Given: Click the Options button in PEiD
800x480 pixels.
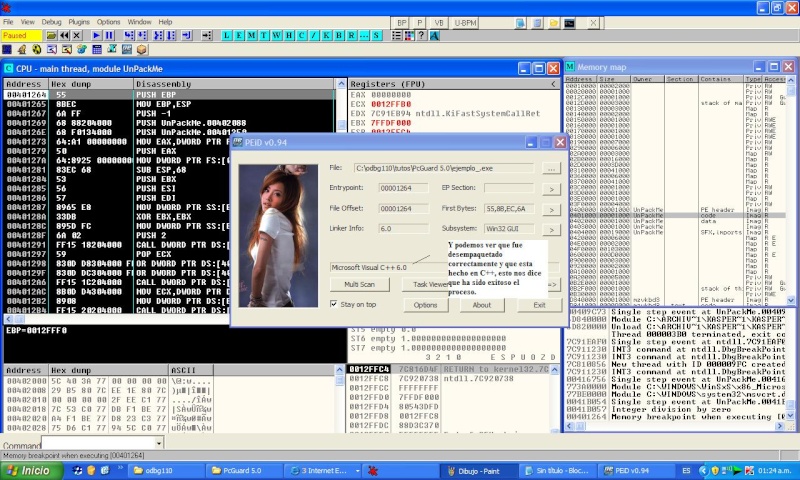Looking at the screenshot, I should (426, 305).
